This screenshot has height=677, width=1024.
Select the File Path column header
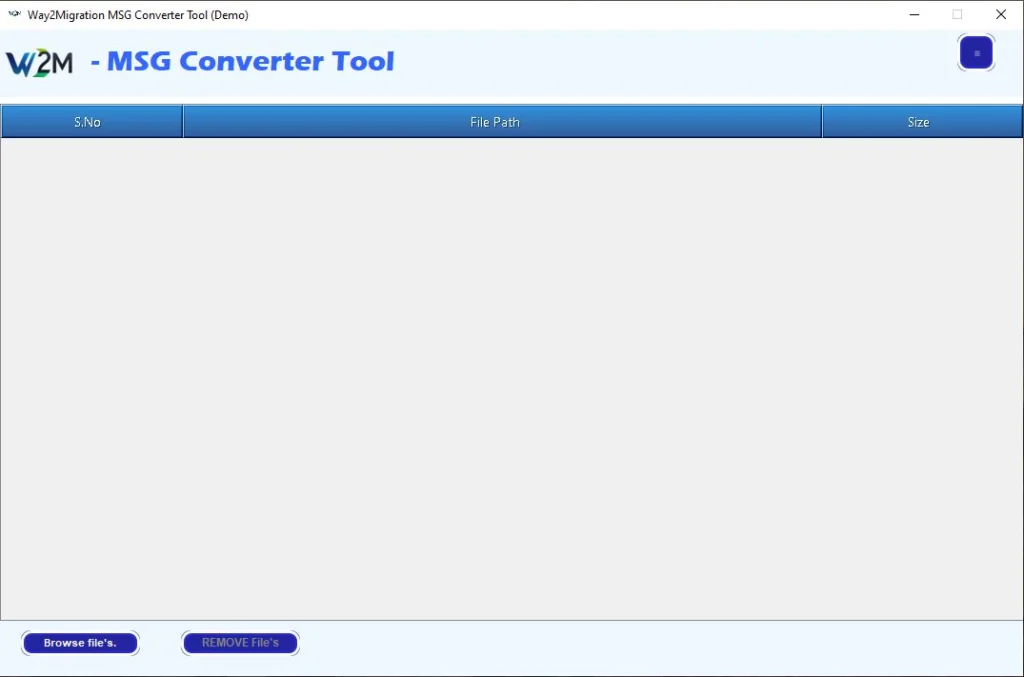tap(495, 122)
